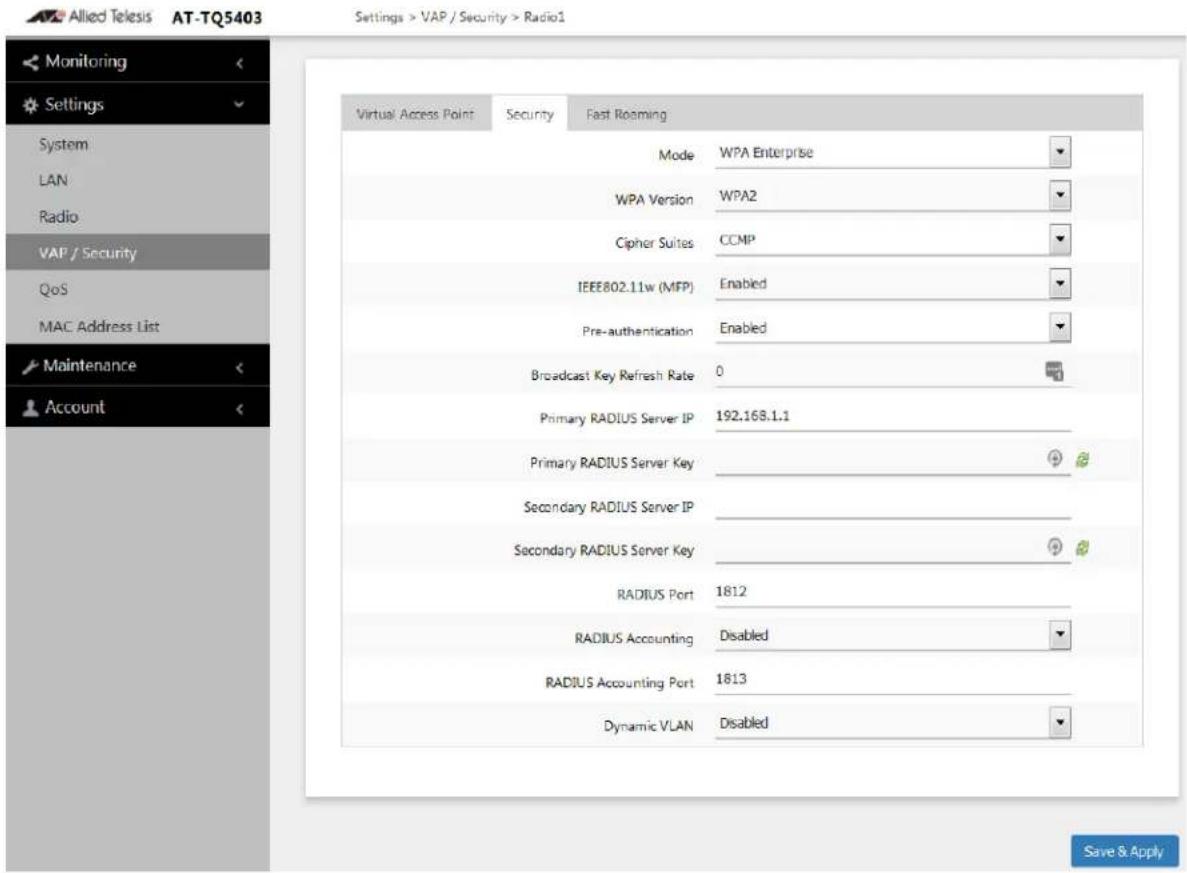Click the Secondary RADIUS Server IP field
This screenshot has height=873, width=1187.
893,504
